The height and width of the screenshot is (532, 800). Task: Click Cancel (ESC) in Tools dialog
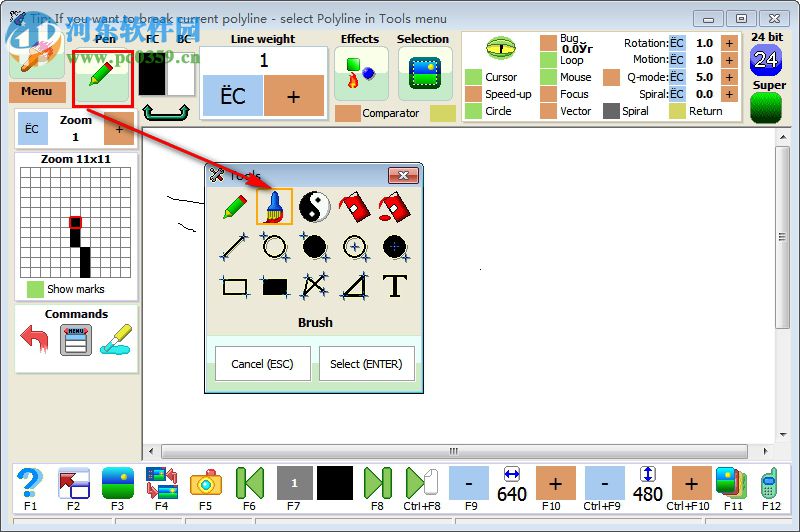[262, 364]
